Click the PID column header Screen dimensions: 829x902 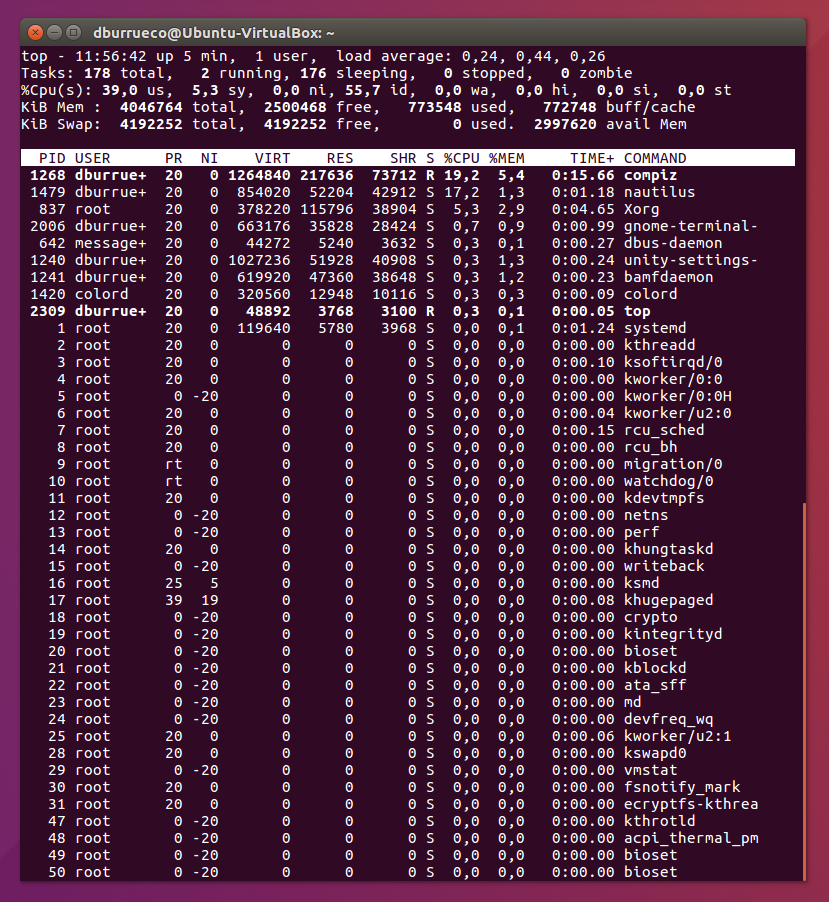click(x=52, y=158)
